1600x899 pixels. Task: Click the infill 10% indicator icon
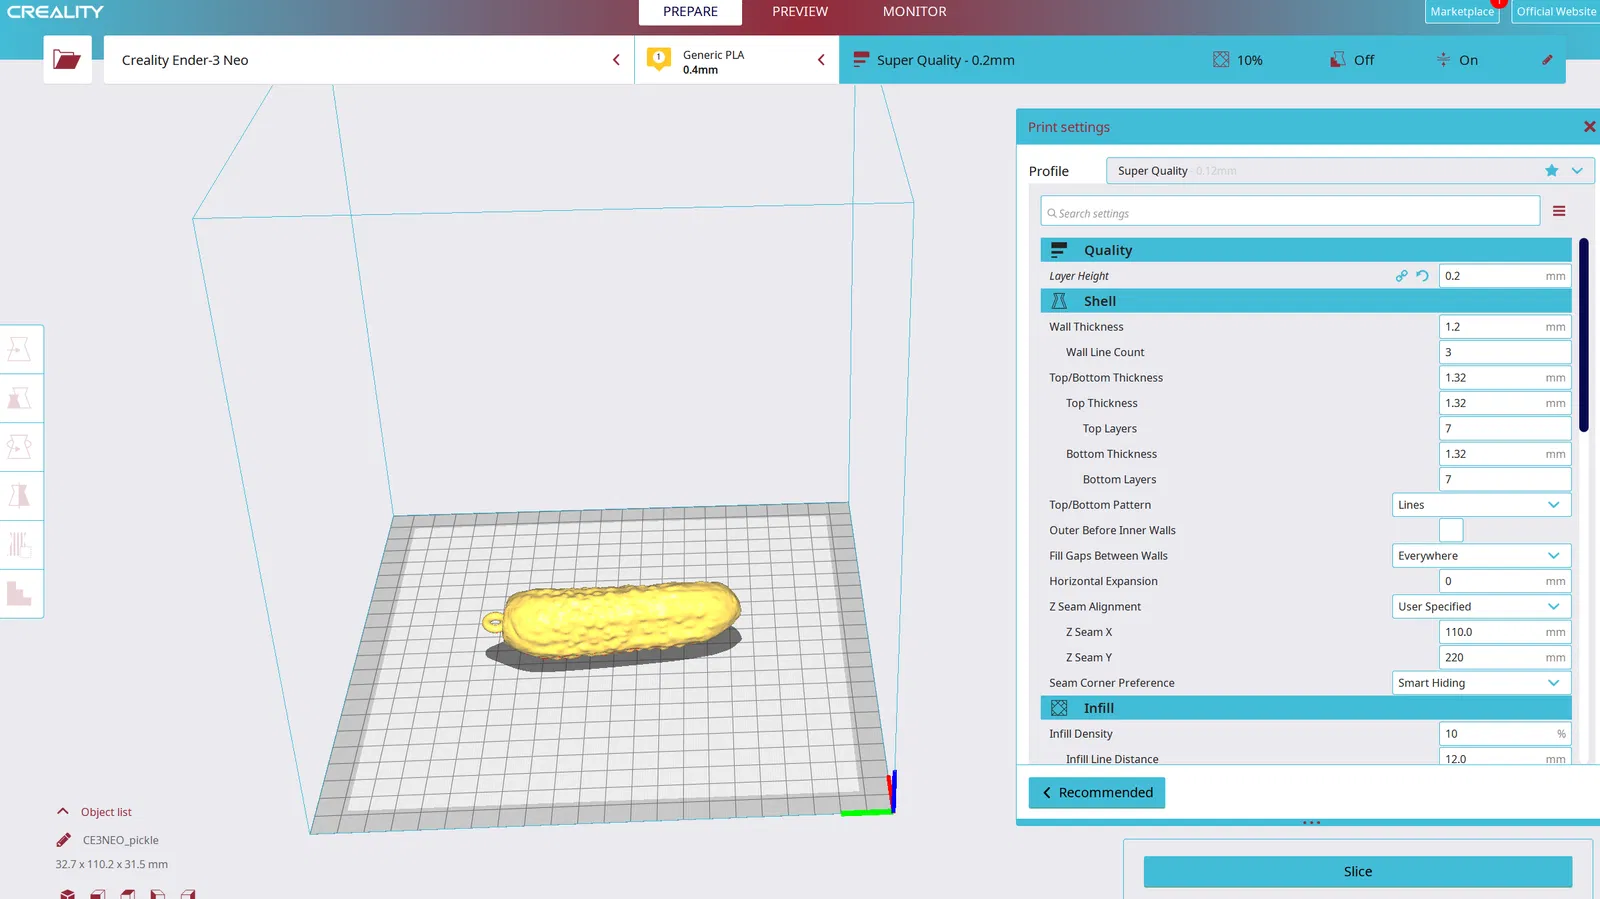tap(1221, 60)
